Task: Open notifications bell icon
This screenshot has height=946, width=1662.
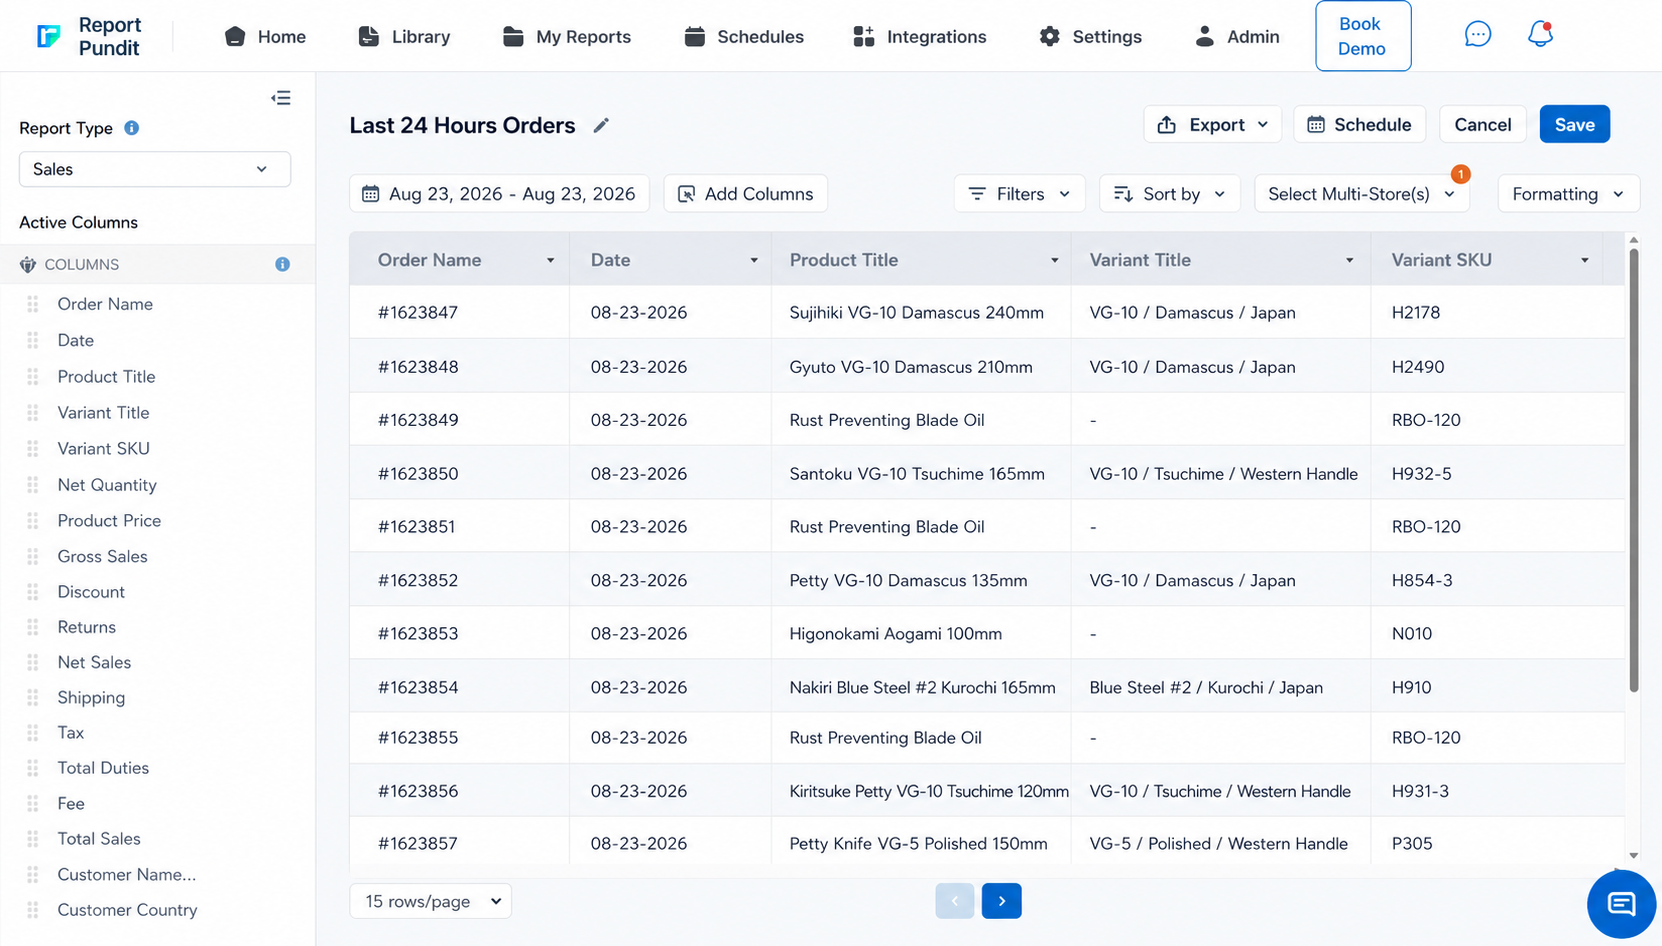Action: 1540,35
